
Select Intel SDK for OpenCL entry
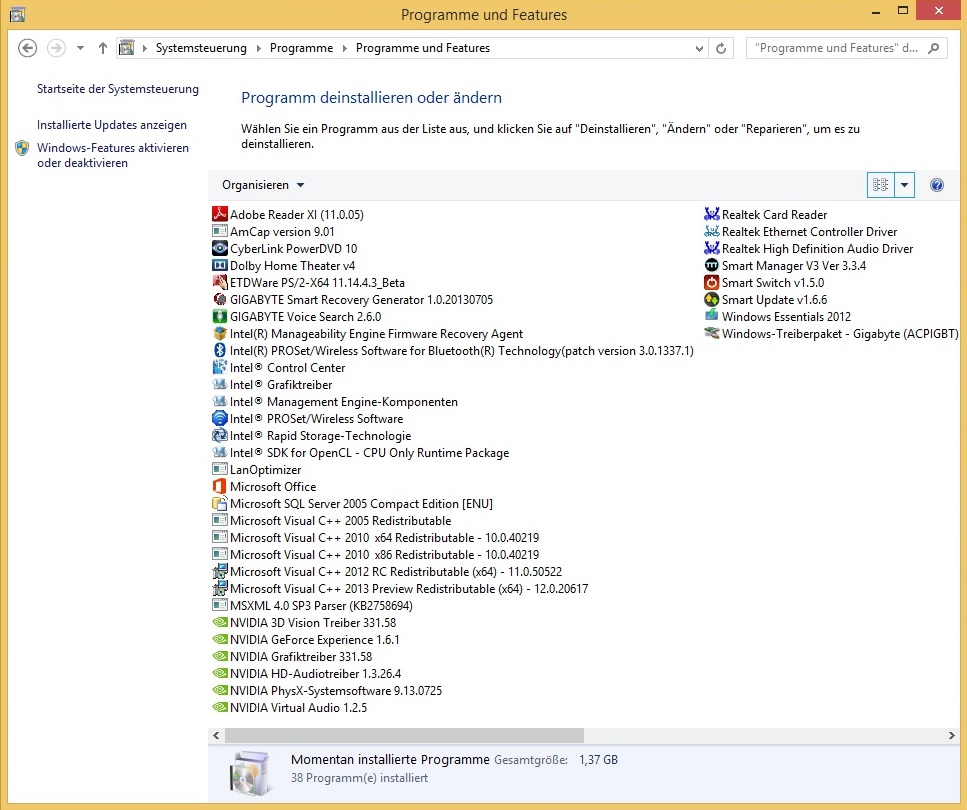[x=361, y=452]
